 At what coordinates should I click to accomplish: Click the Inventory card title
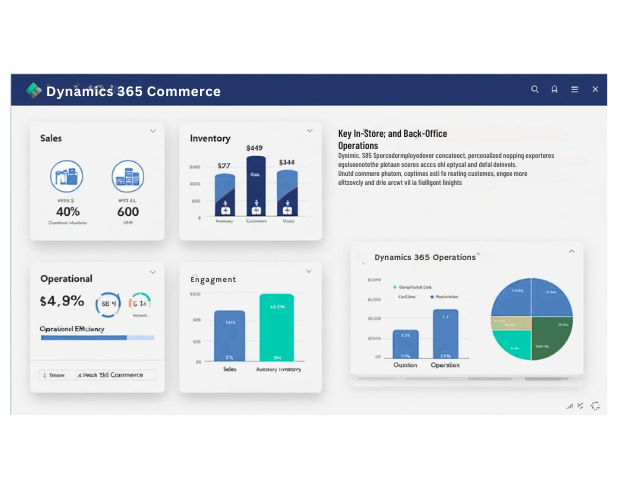point(210,139)
